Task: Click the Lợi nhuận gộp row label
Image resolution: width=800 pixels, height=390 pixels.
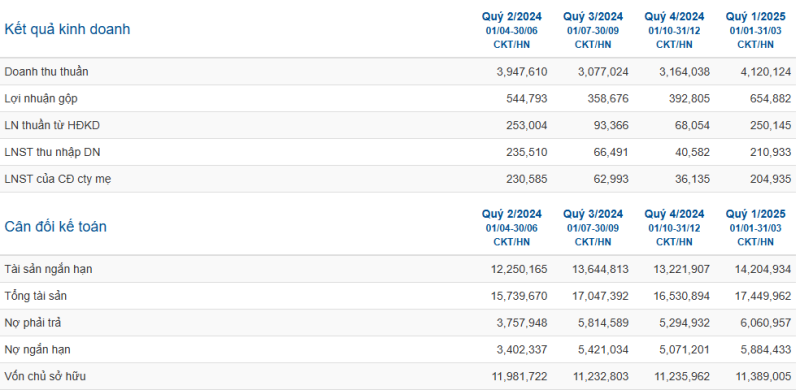Action: 41,99
